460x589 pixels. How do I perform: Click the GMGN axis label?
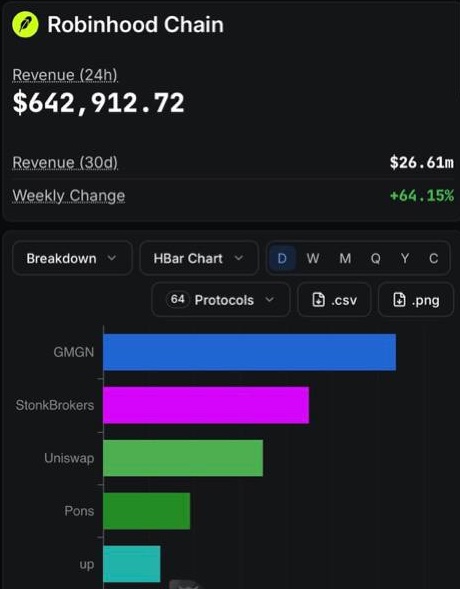(x=74, y=352)
